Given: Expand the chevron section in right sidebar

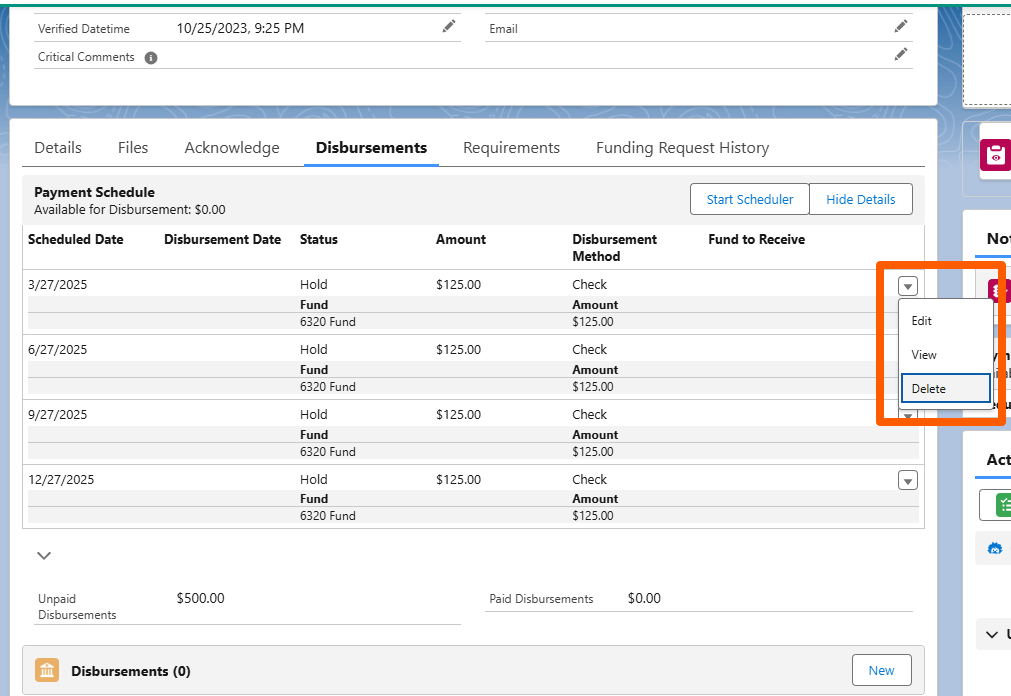Looking at the screenshot, I should (x=992, y=635).
